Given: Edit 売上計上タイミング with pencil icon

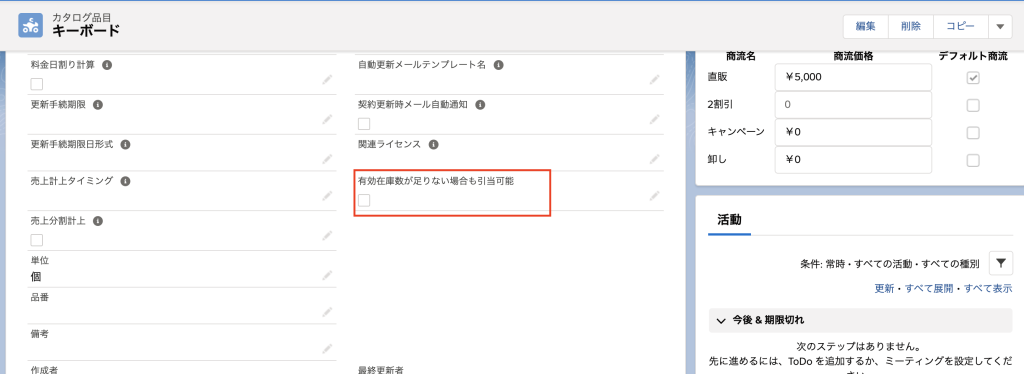Looking at the screenshot, I should click(x=327, y=196).
